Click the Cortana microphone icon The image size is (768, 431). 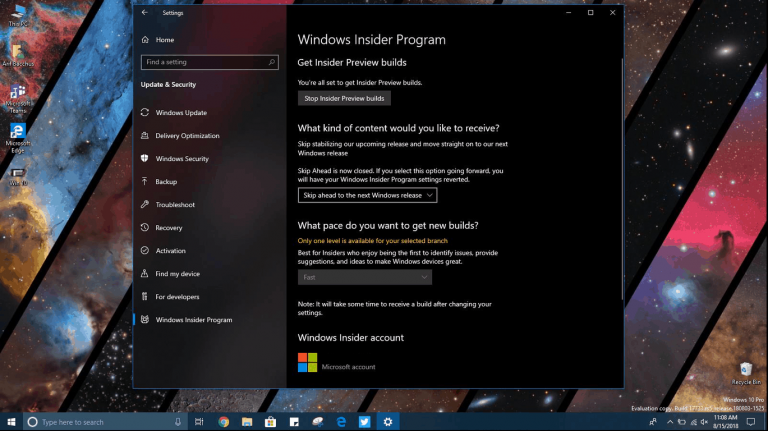pyautogui.click(x=178, y=422)
